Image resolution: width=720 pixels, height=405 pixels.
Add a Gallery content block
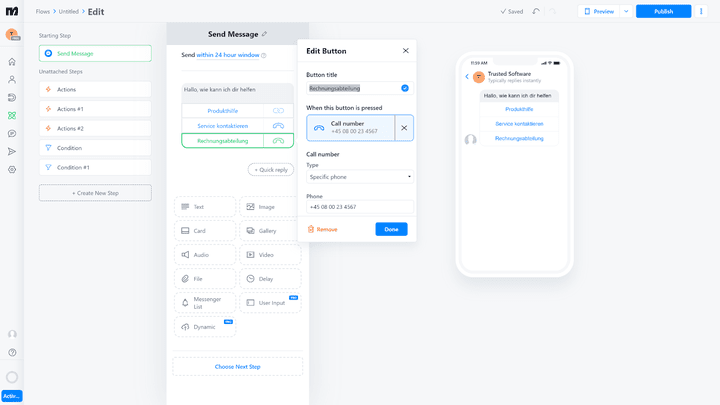pos(270,231)
